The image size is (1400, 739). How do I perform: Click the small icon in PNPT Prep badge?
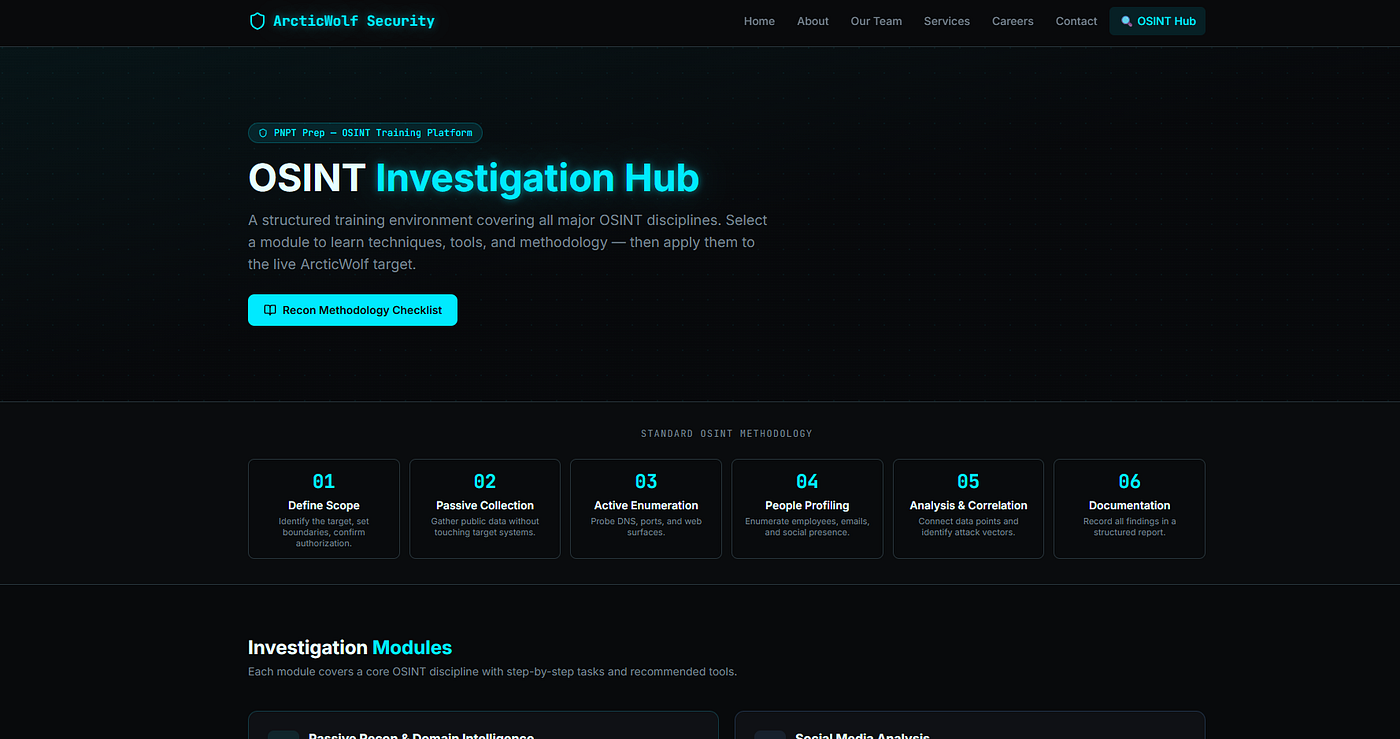[x=263, y=133]
